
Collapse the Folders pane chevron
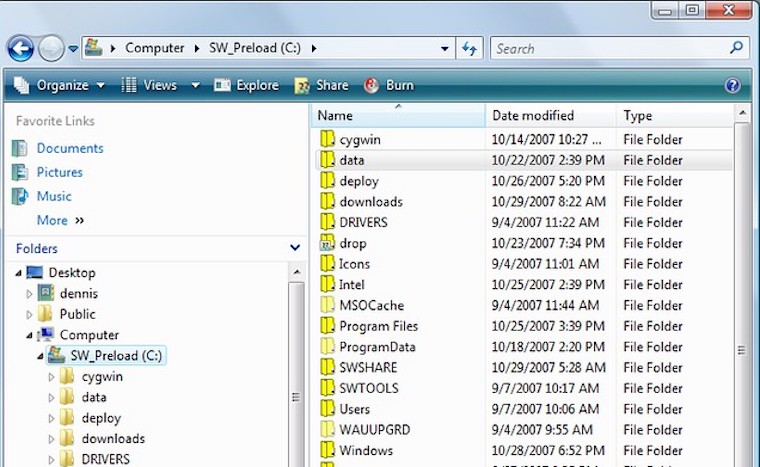point(295,248)
